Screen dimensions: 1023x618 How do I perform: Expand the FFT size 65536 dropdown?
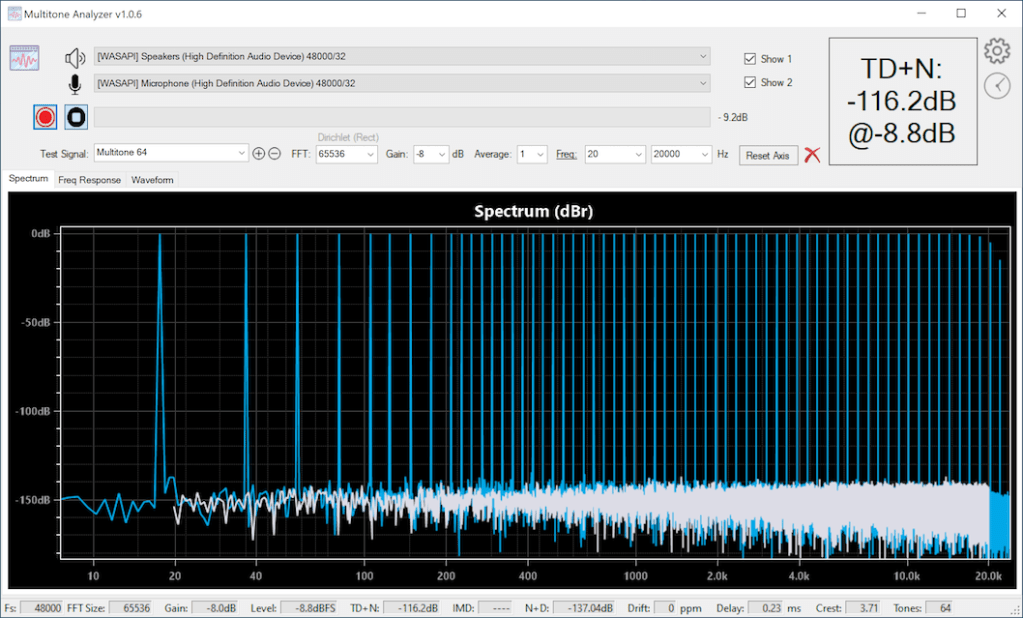(x=346, y=154)
